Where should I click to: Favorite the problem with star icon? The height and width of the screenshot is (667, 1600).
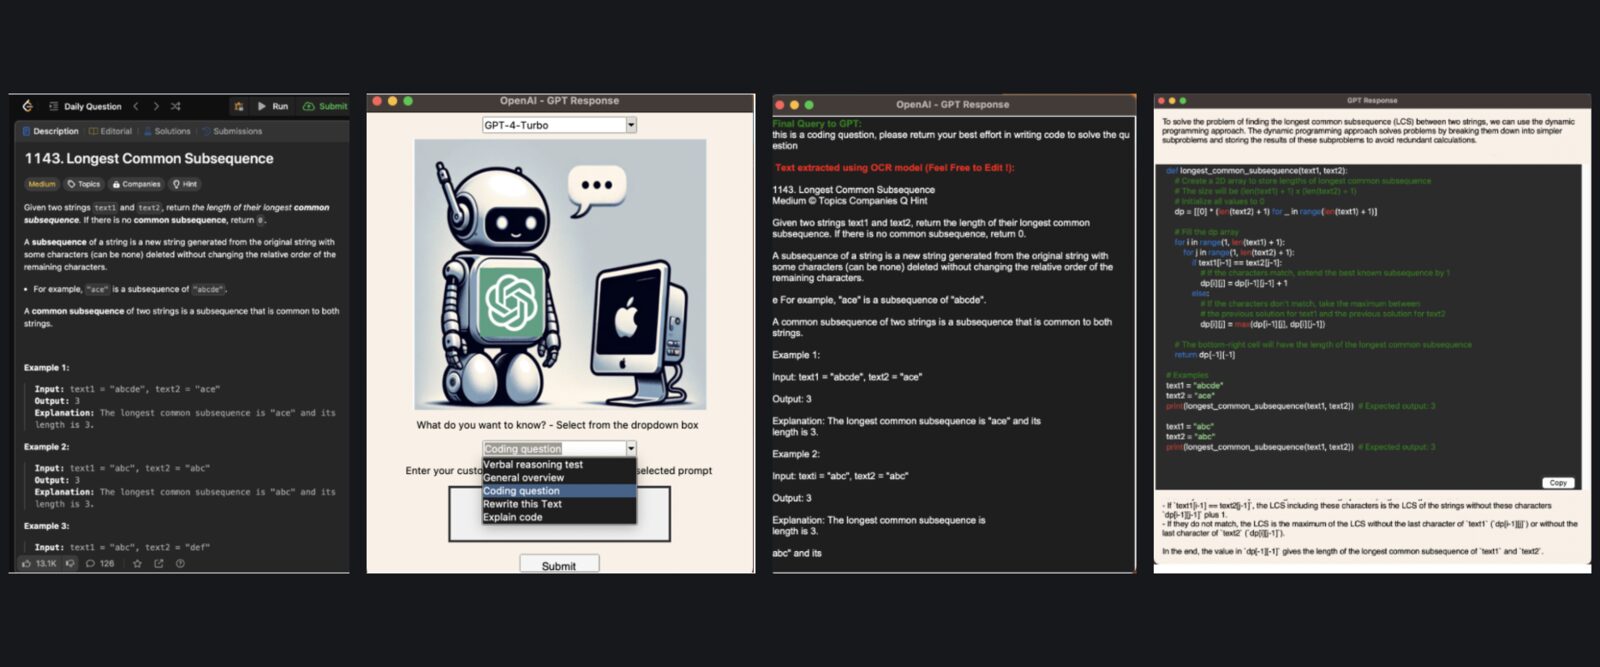pos(137,564)
